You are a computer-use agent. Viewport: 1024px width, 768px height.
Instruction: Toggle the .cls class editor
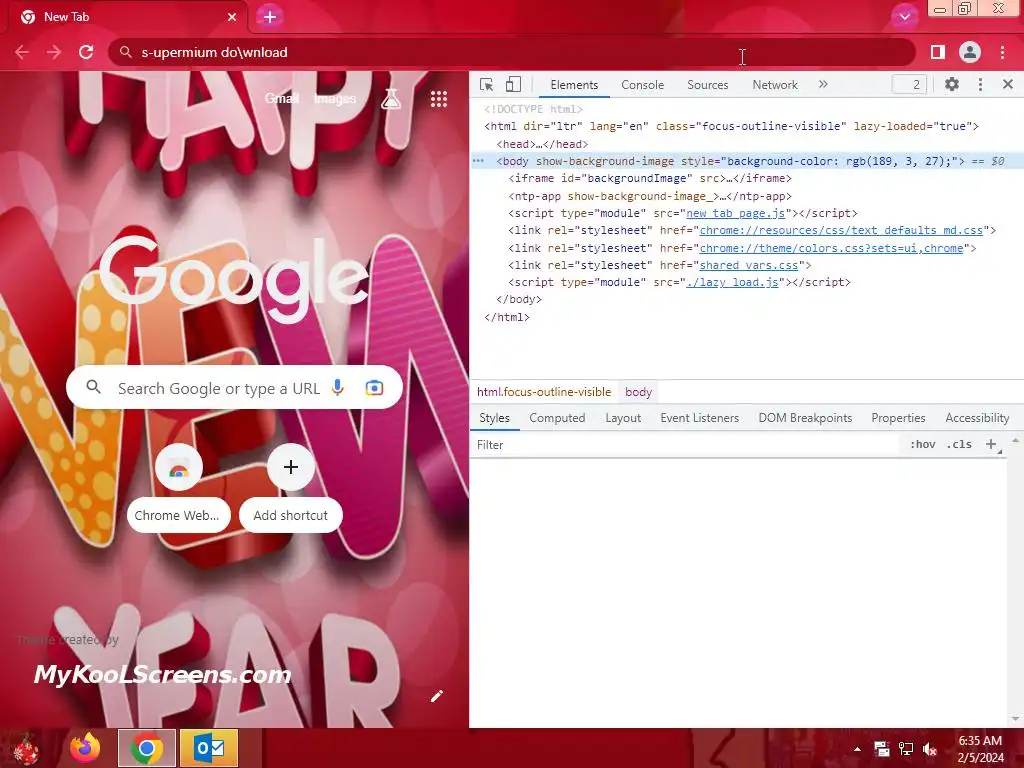tap(959, 445)
